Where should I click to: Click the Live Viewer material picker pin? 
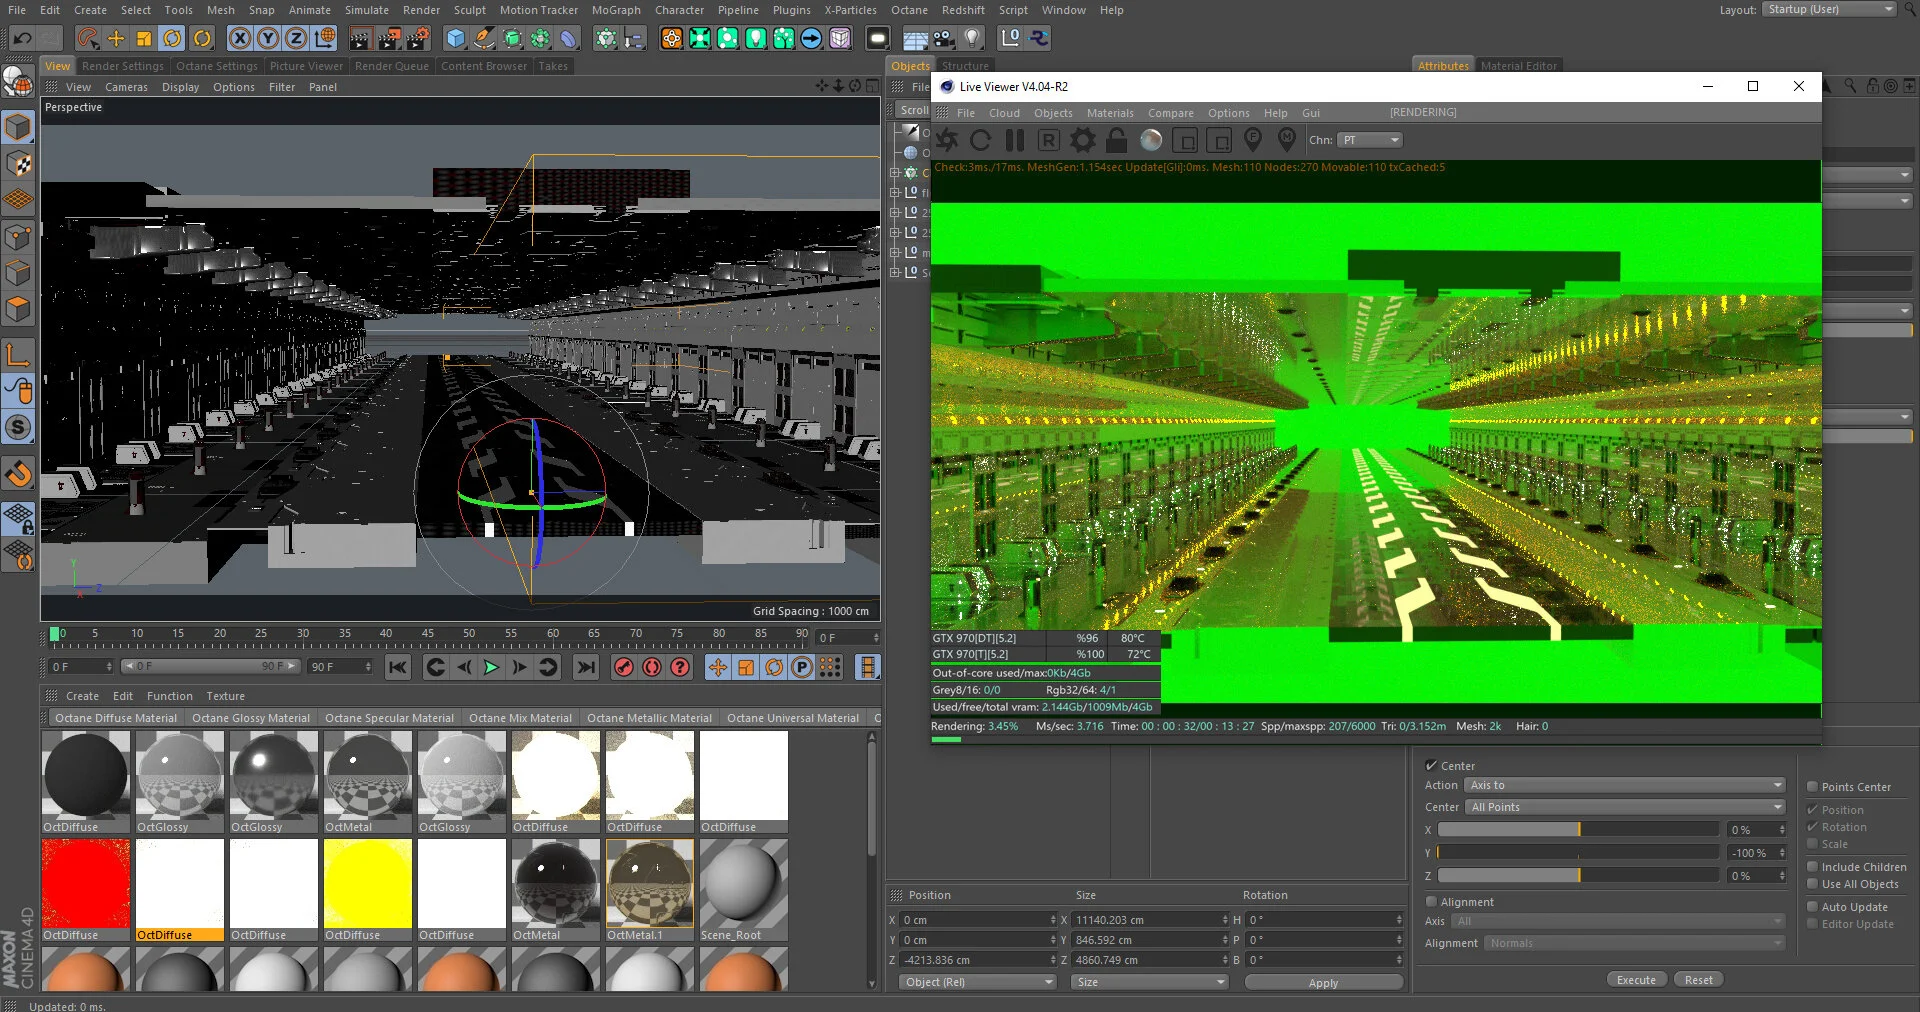pyautogui.click(x=1287, y=140)
